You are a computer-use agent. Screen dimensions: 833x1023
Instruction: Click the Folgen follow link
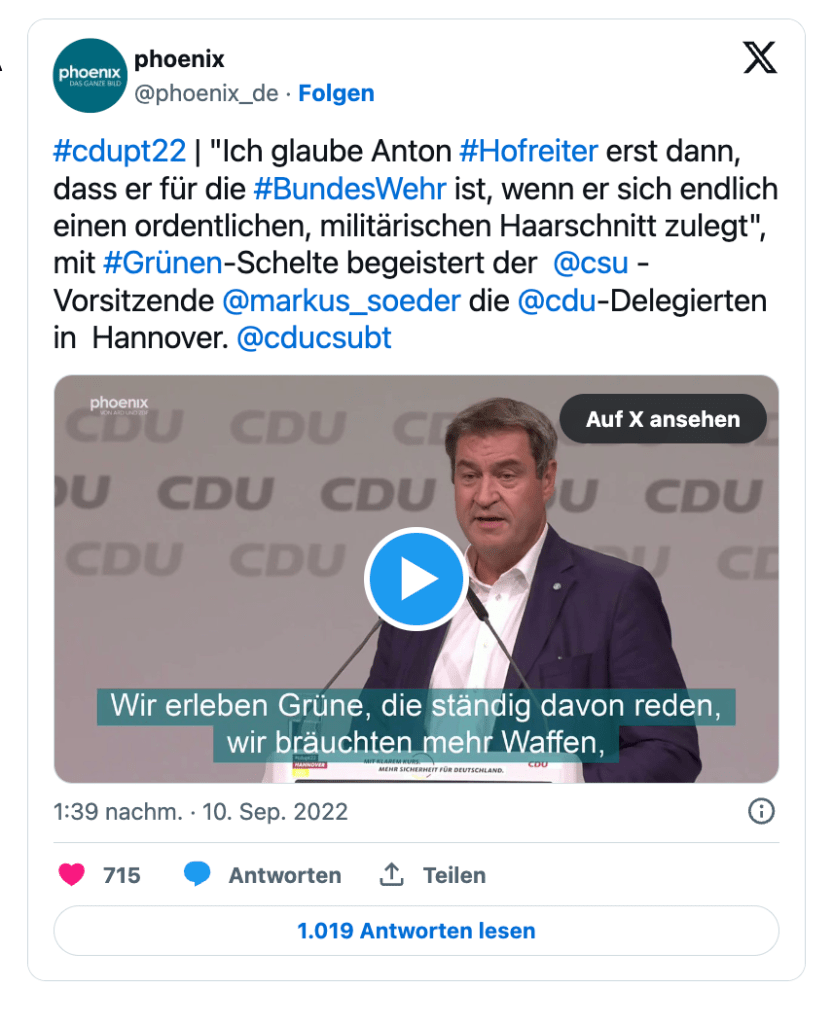pos(336,93)
